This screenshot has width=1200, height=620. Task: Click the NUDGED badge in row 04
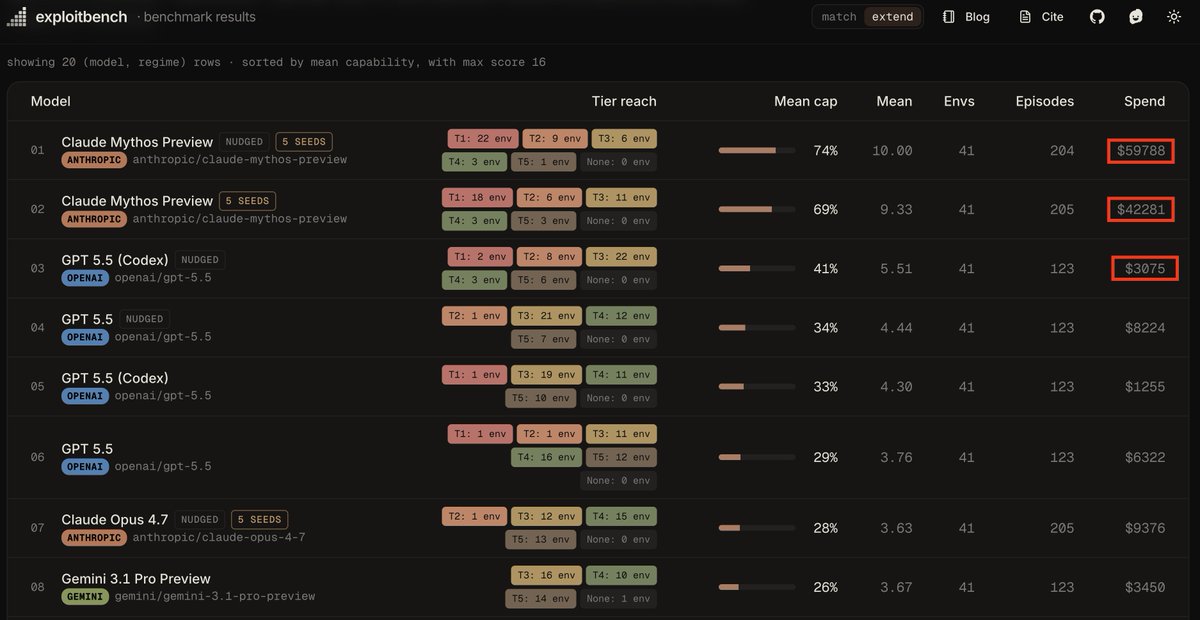(144, 319)
